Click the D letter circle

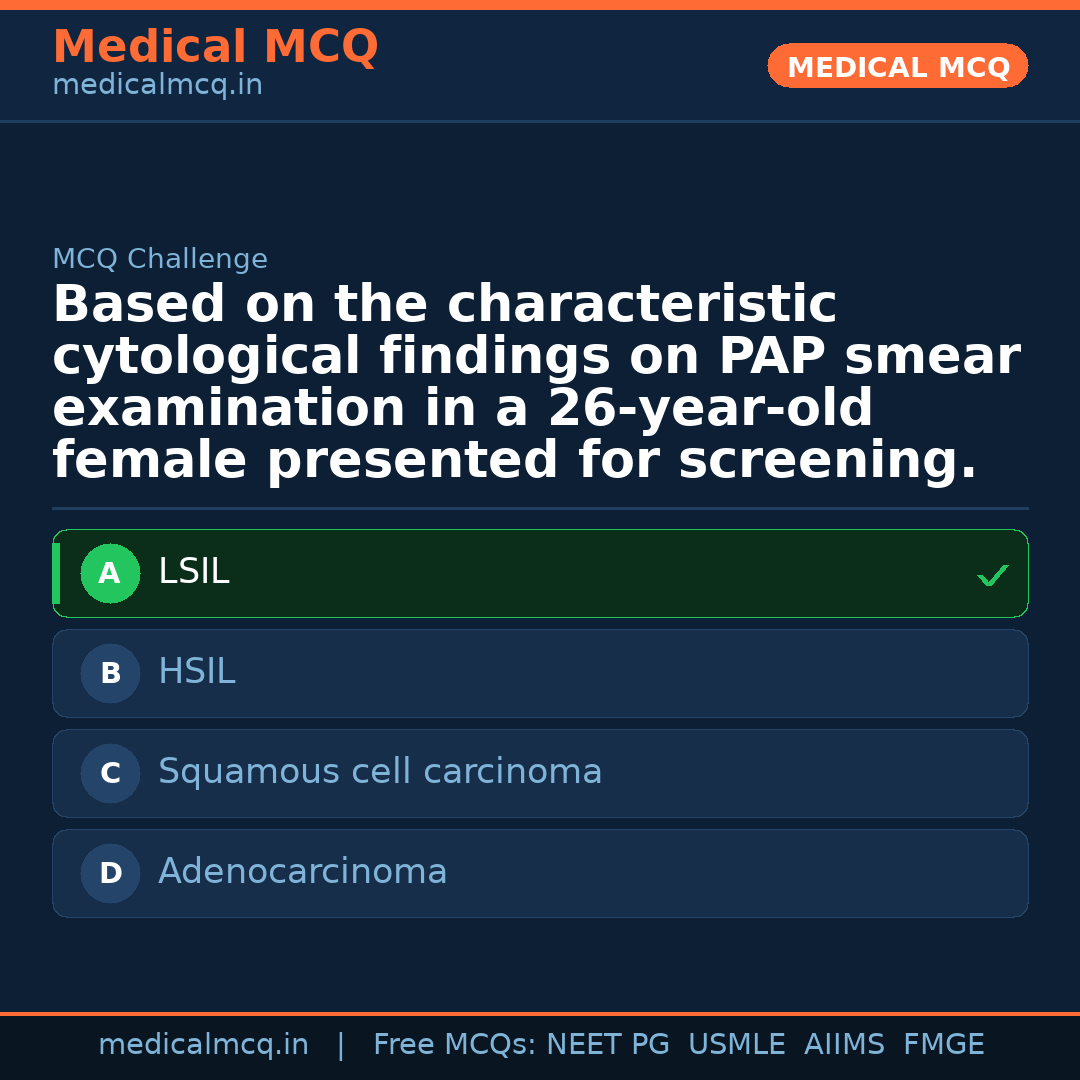pos(110,874)
